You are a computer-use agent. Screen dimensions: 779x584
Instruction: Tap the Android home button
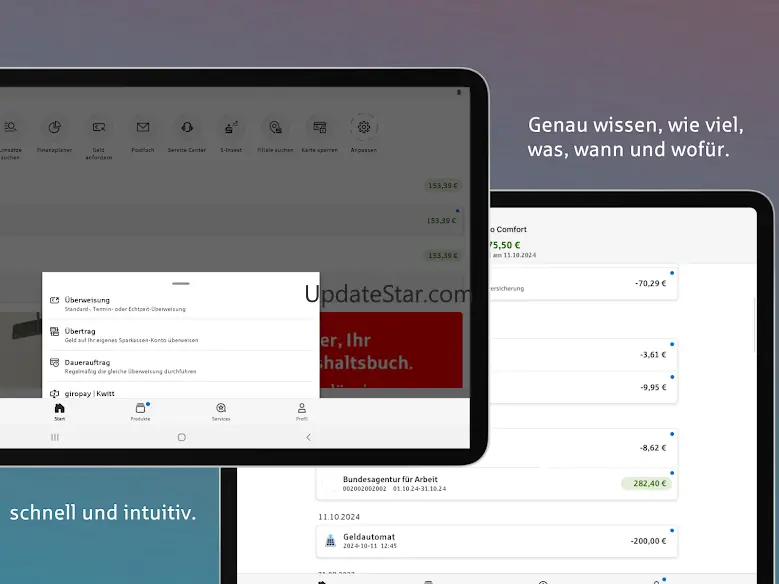click(x=182, y=437)
